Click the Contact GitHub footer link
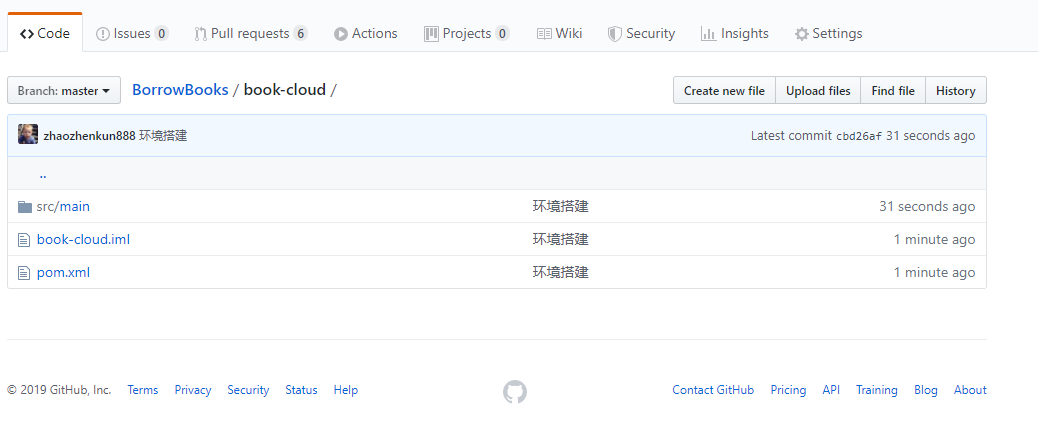 713,390
